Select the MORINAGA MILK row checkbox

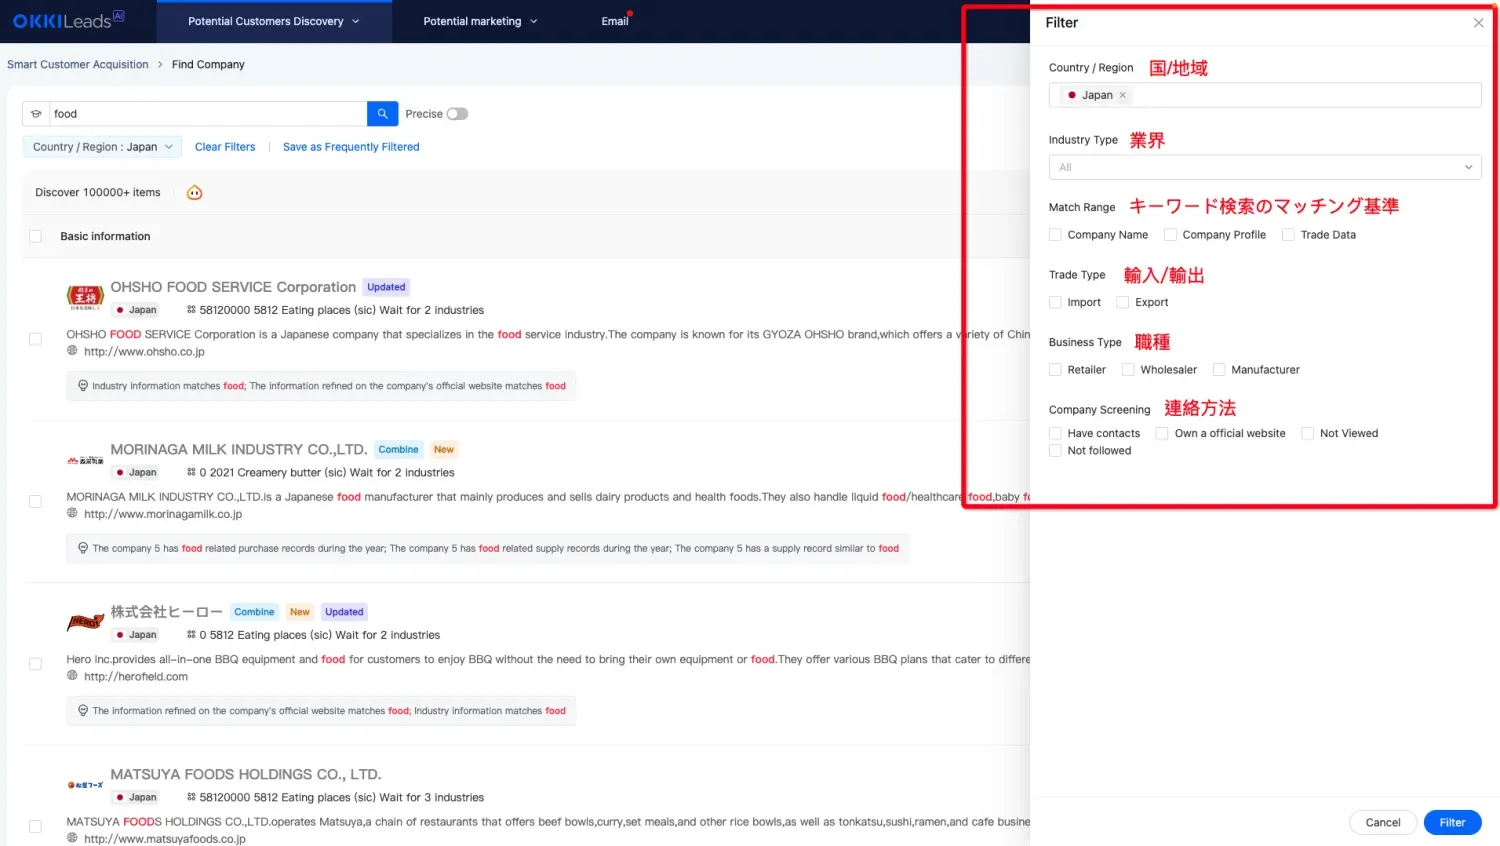35,501
